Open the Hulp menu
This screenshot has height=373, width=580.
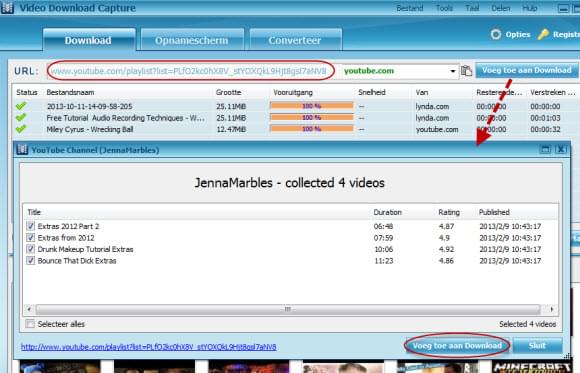click(530, 8)
